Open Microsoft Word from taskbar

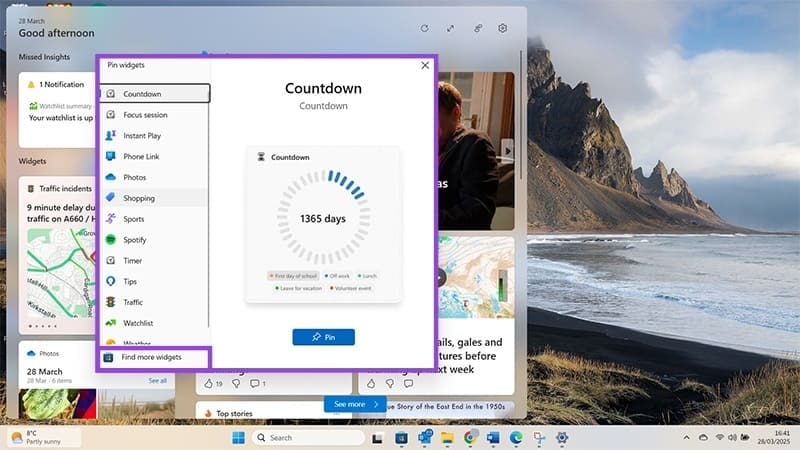coord(493,438)
